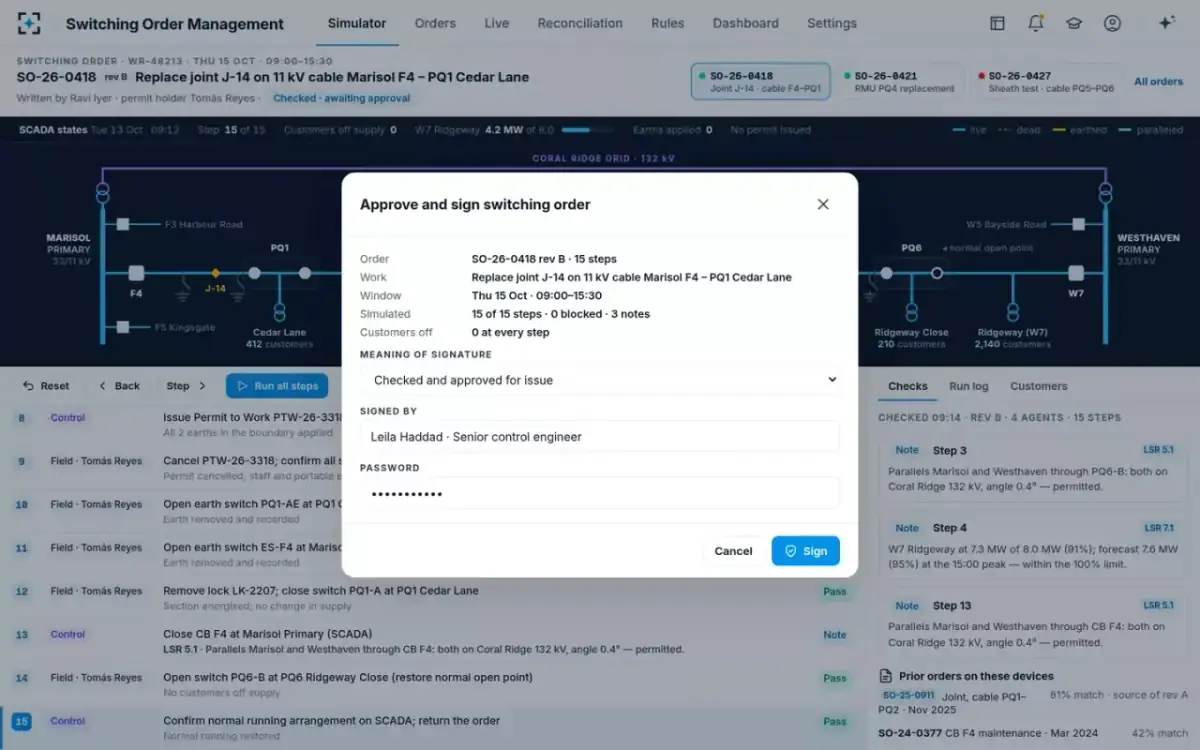
Task: Click the Signed by field
Action: 600,437
